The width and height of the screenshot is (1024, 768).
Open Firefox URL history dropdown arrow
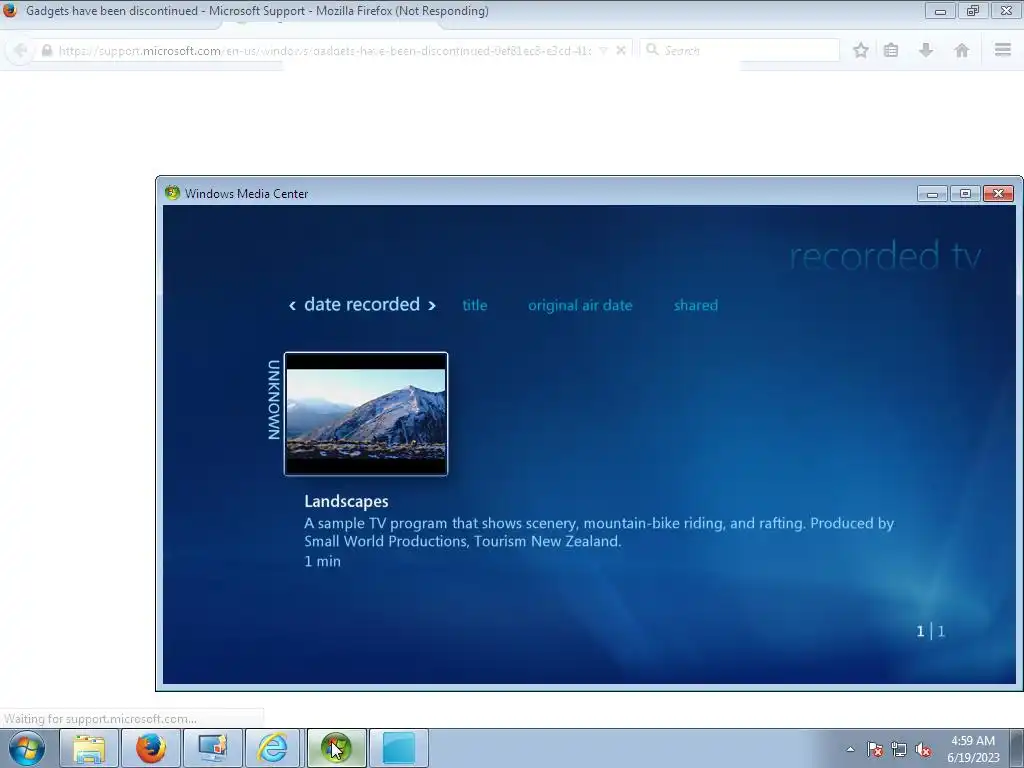tap(603, 51)
